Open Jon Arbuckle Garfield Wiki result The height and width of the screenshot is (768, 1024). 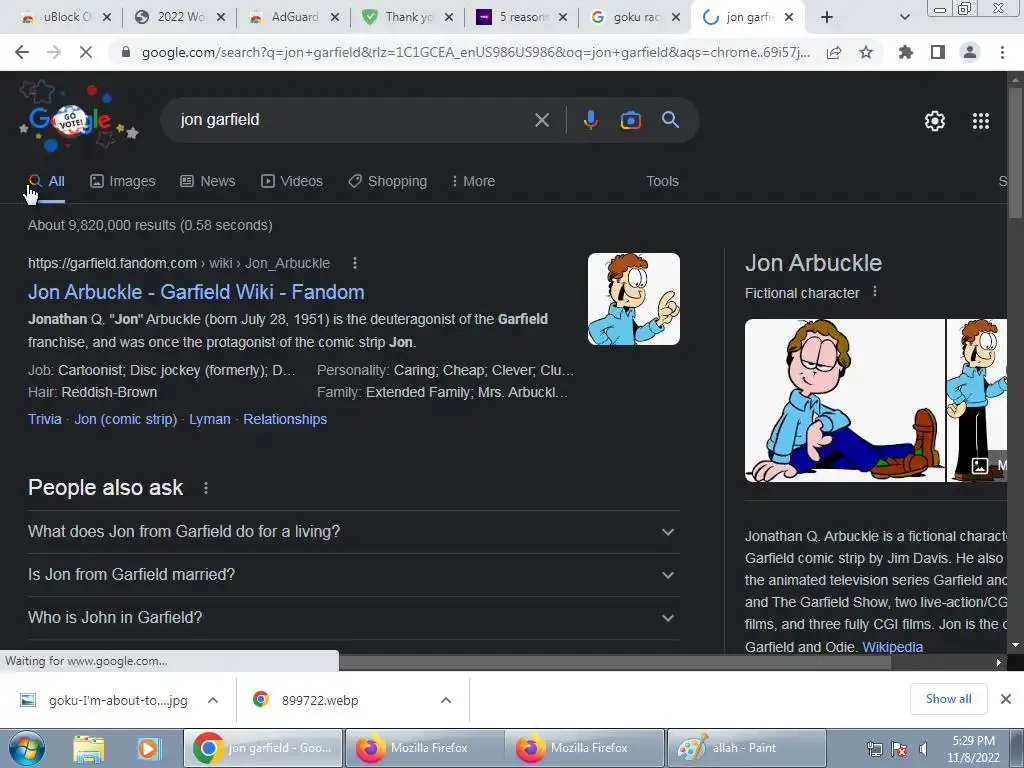pyautogui.click(x=196, y=292)
